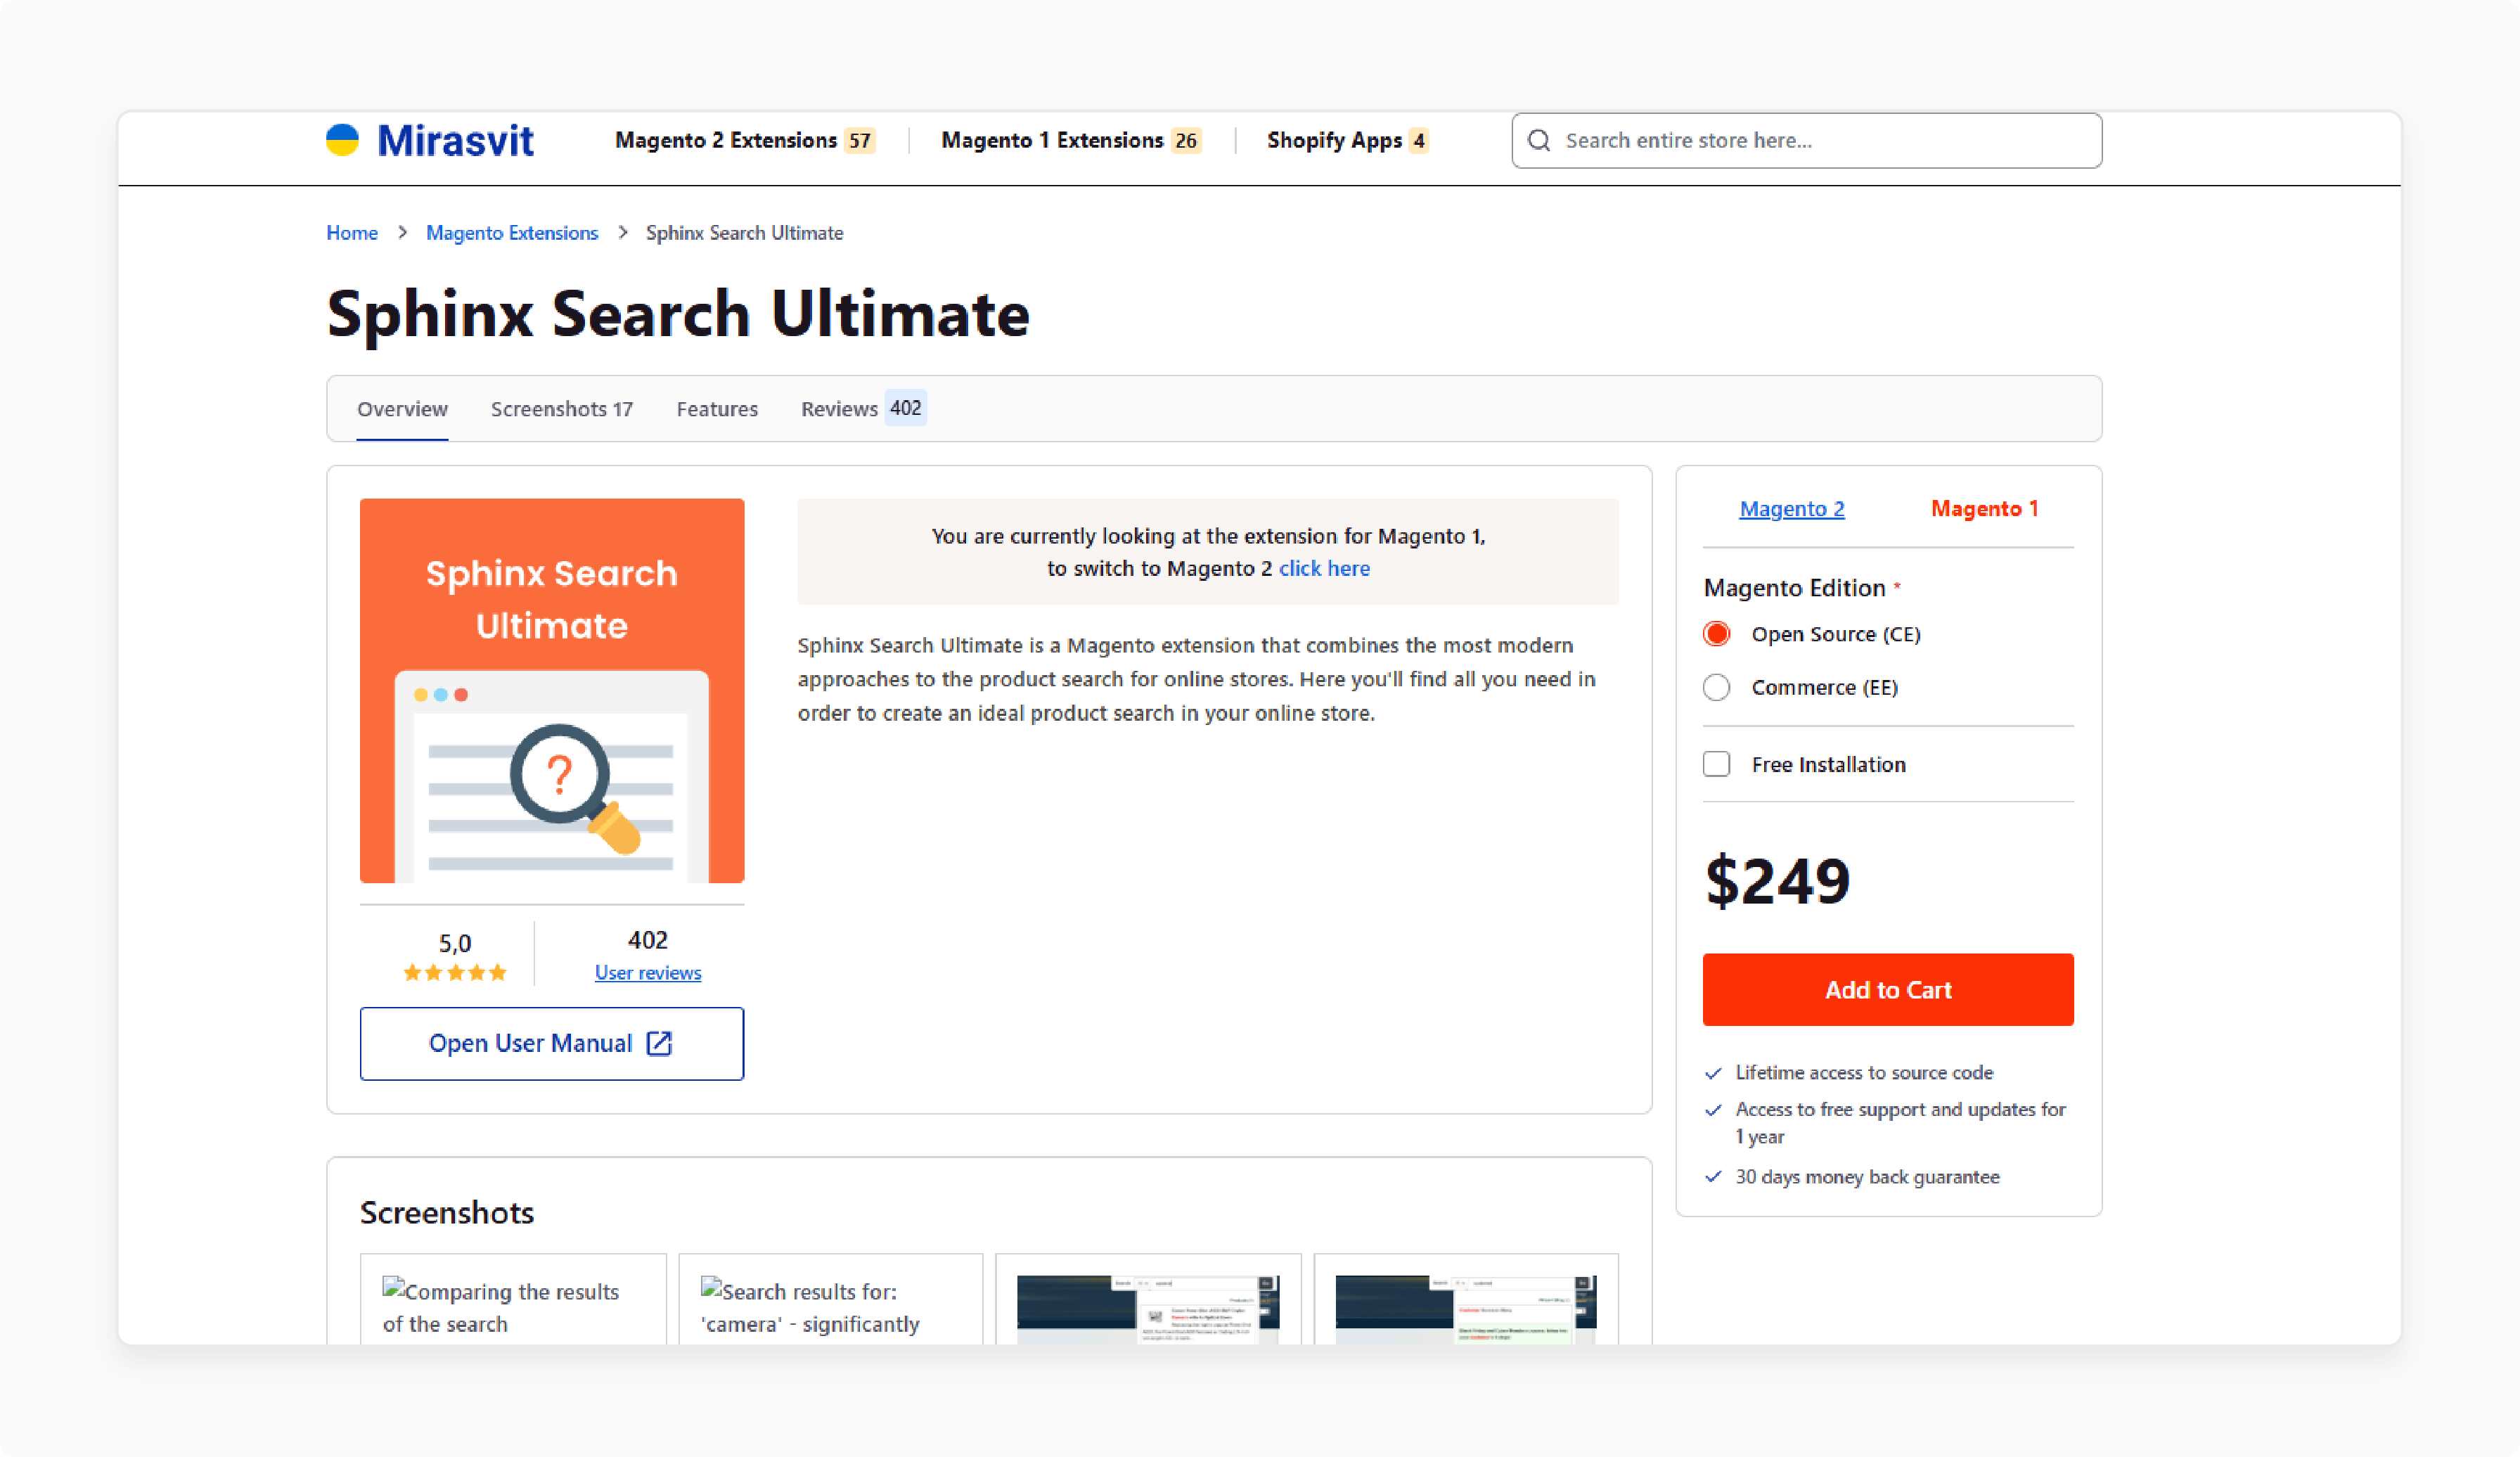The height and width of the screenshot is (1457, 2520).
Task: Open Shopify Apps menu
Action: coord(1348,141)
